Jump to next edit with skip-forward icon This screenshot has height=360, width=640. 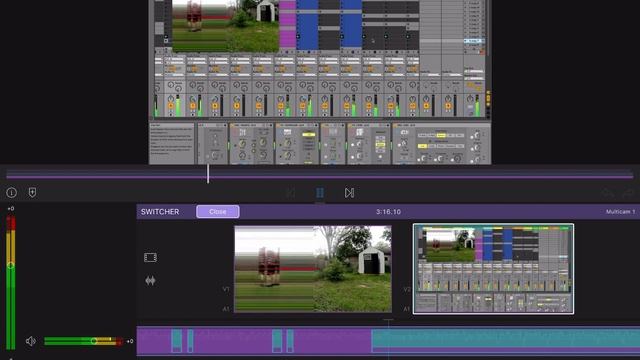tap(349, 193)
